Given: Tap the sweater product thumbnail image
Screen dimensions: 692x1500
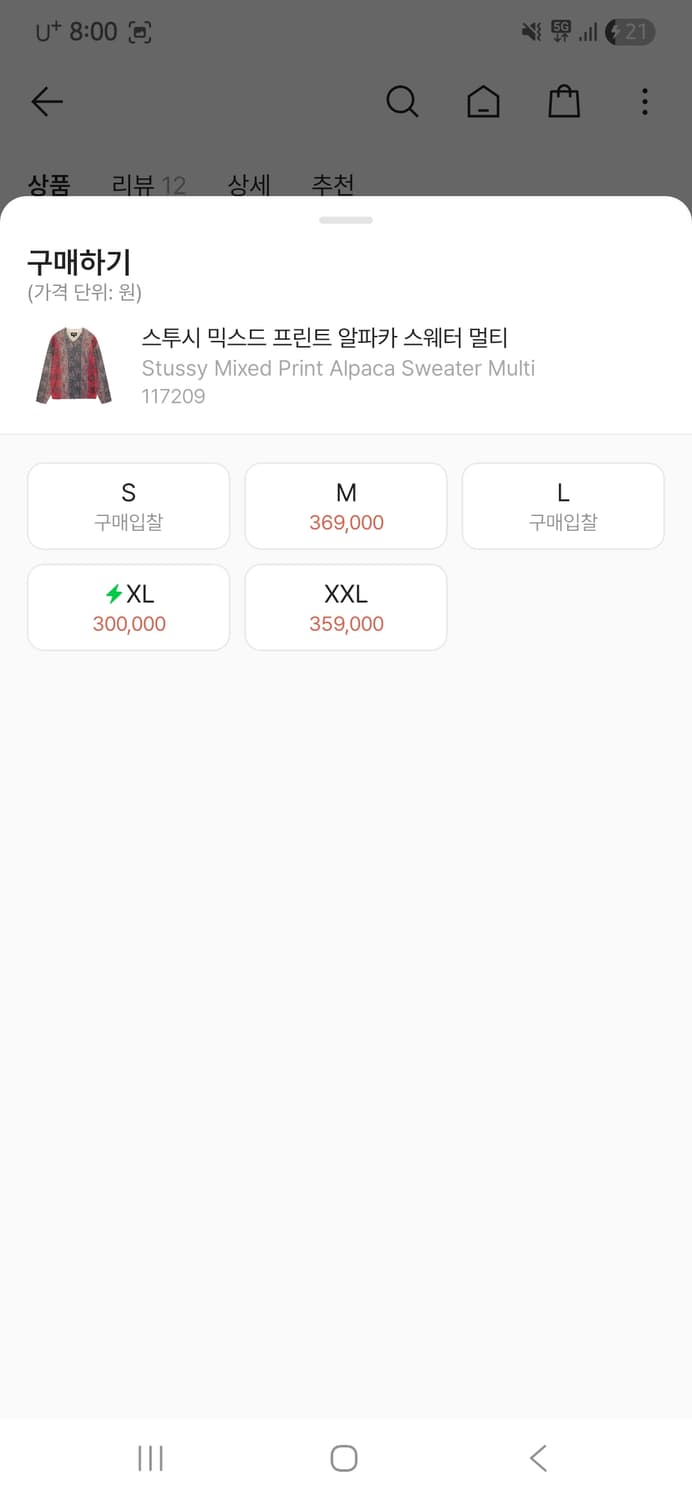Looking at the screenshot, I should point(72,364).
